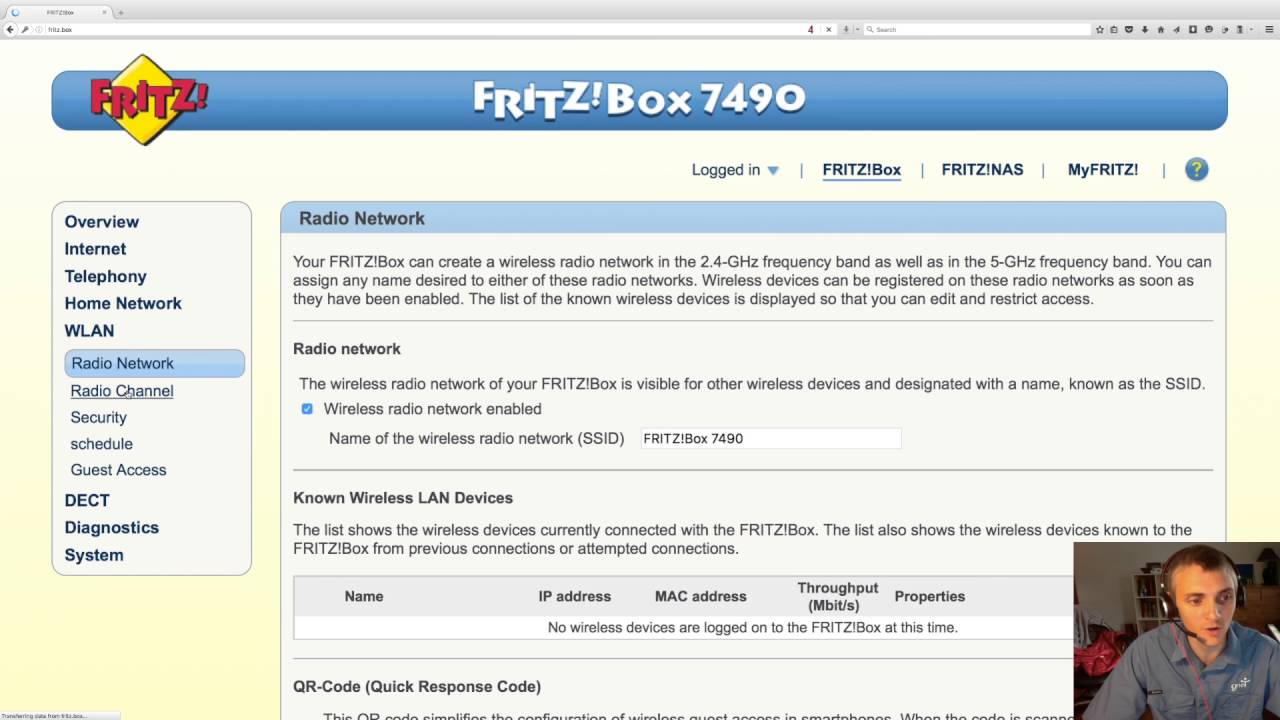Screen dimensions: 1280x720
Task: Click the Properties column header
Action: tap(930, 596)
